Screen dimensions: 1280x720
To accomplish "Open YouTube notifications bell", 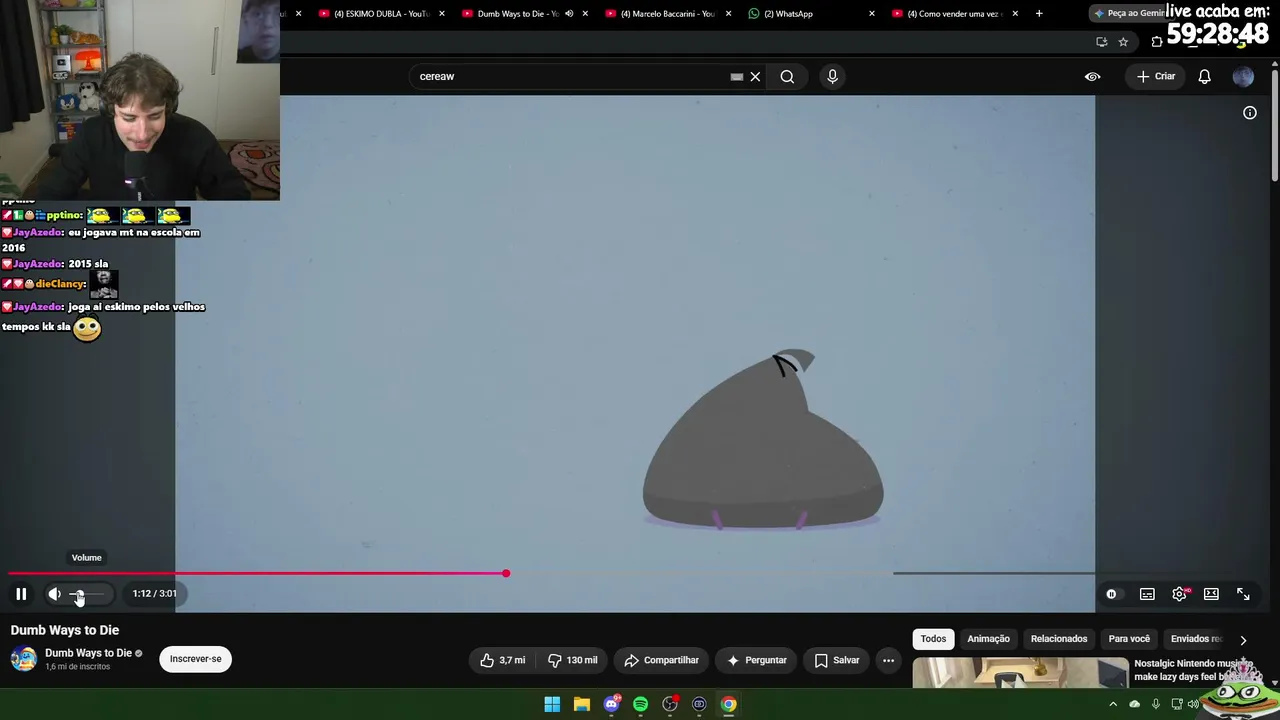I will tap(1205, 76).
